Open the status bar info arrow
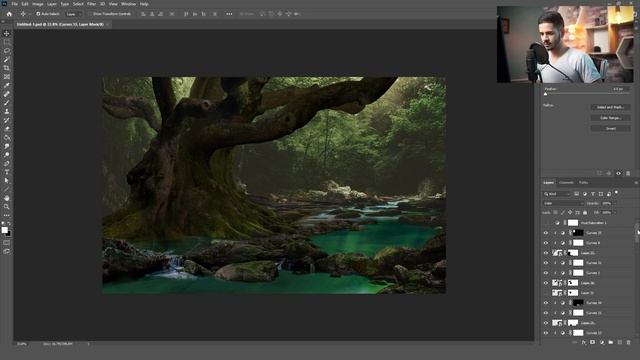The image size is (640, 360). tap(89, 344)
